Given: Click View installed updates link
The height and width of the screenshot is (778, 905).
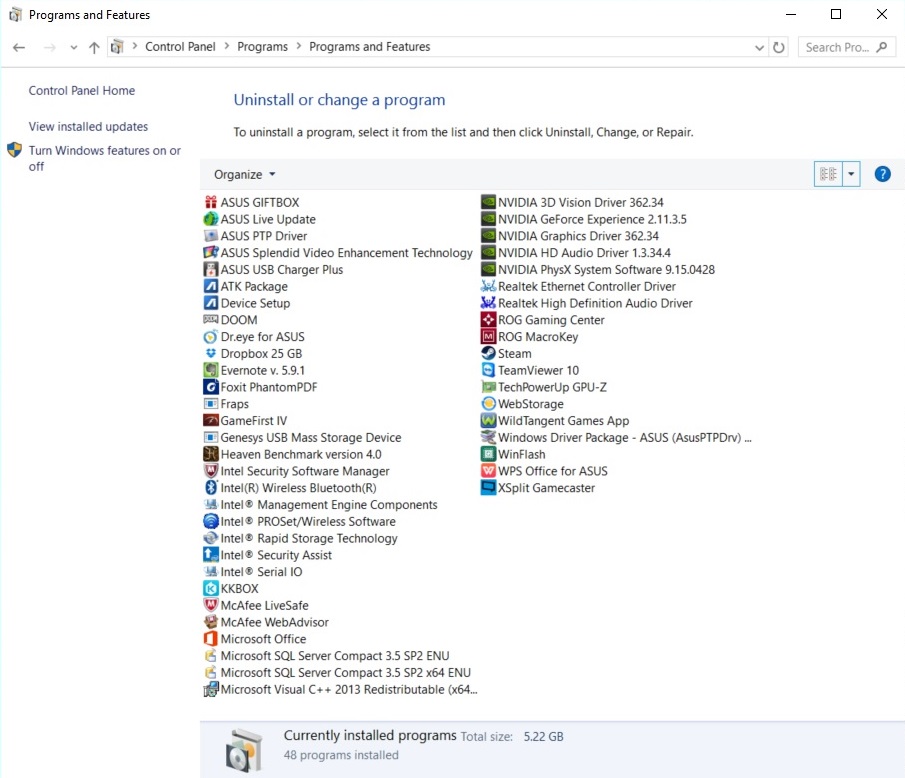Looking at the screenshot, I should tap(88, 127).
